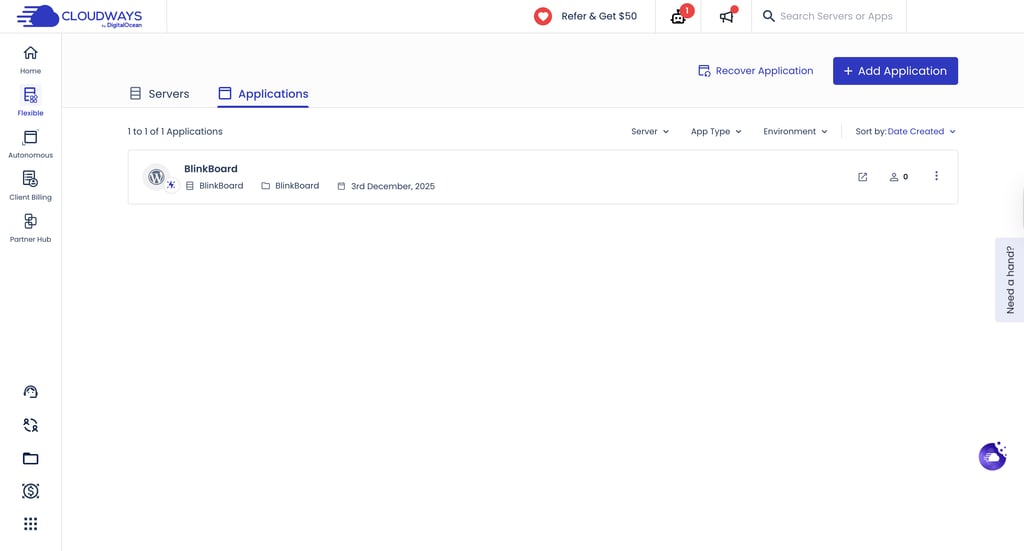This screenshot has width=1024, height=551.
Task: Click the 1 to 1 of 1 Applications text
Action: point(175,131)
